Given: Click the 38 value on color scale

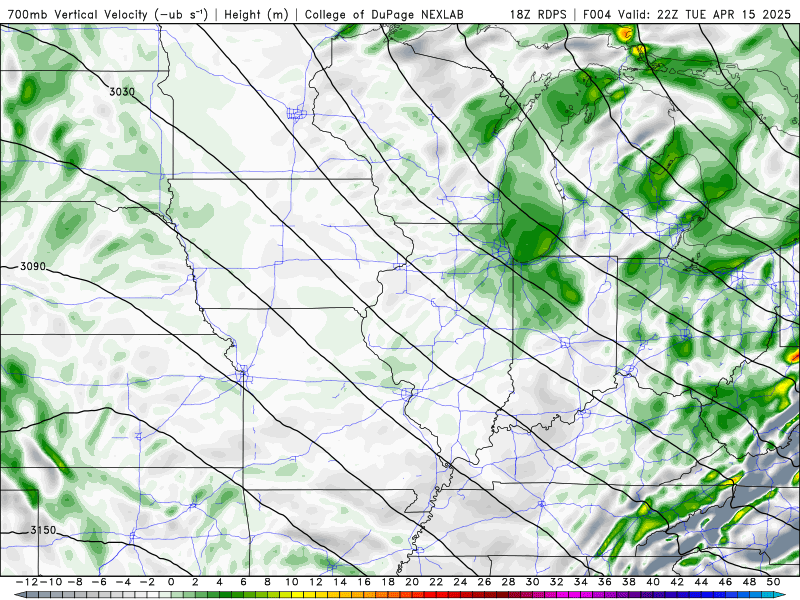Looking at the screenshot, I should (x=629, y=582).
